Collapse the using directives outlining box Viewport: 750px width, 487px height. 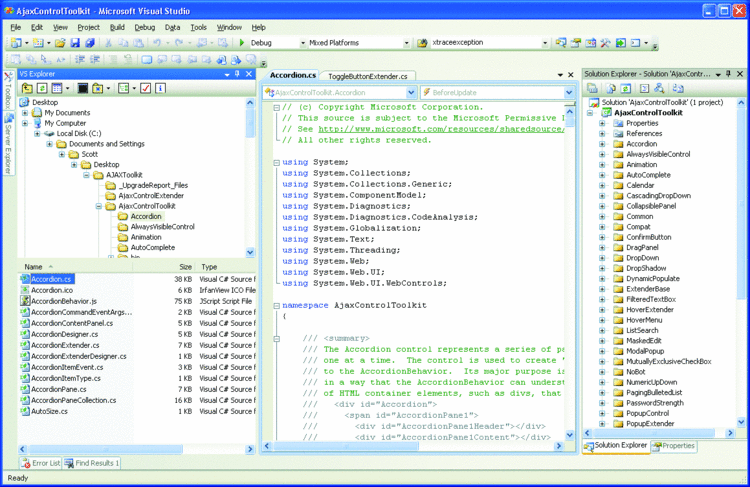[x=276, y=163]
